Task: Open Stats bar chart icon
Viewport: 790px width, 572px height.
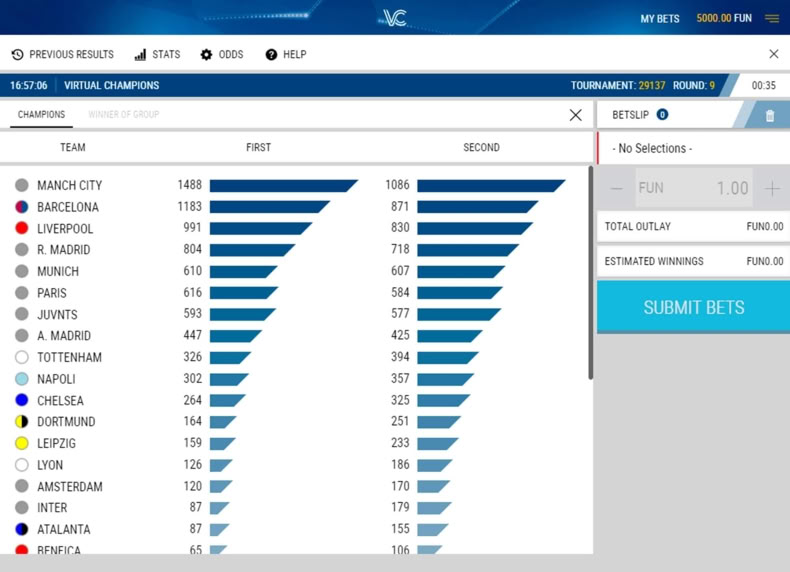Action: tap(141, 54)
